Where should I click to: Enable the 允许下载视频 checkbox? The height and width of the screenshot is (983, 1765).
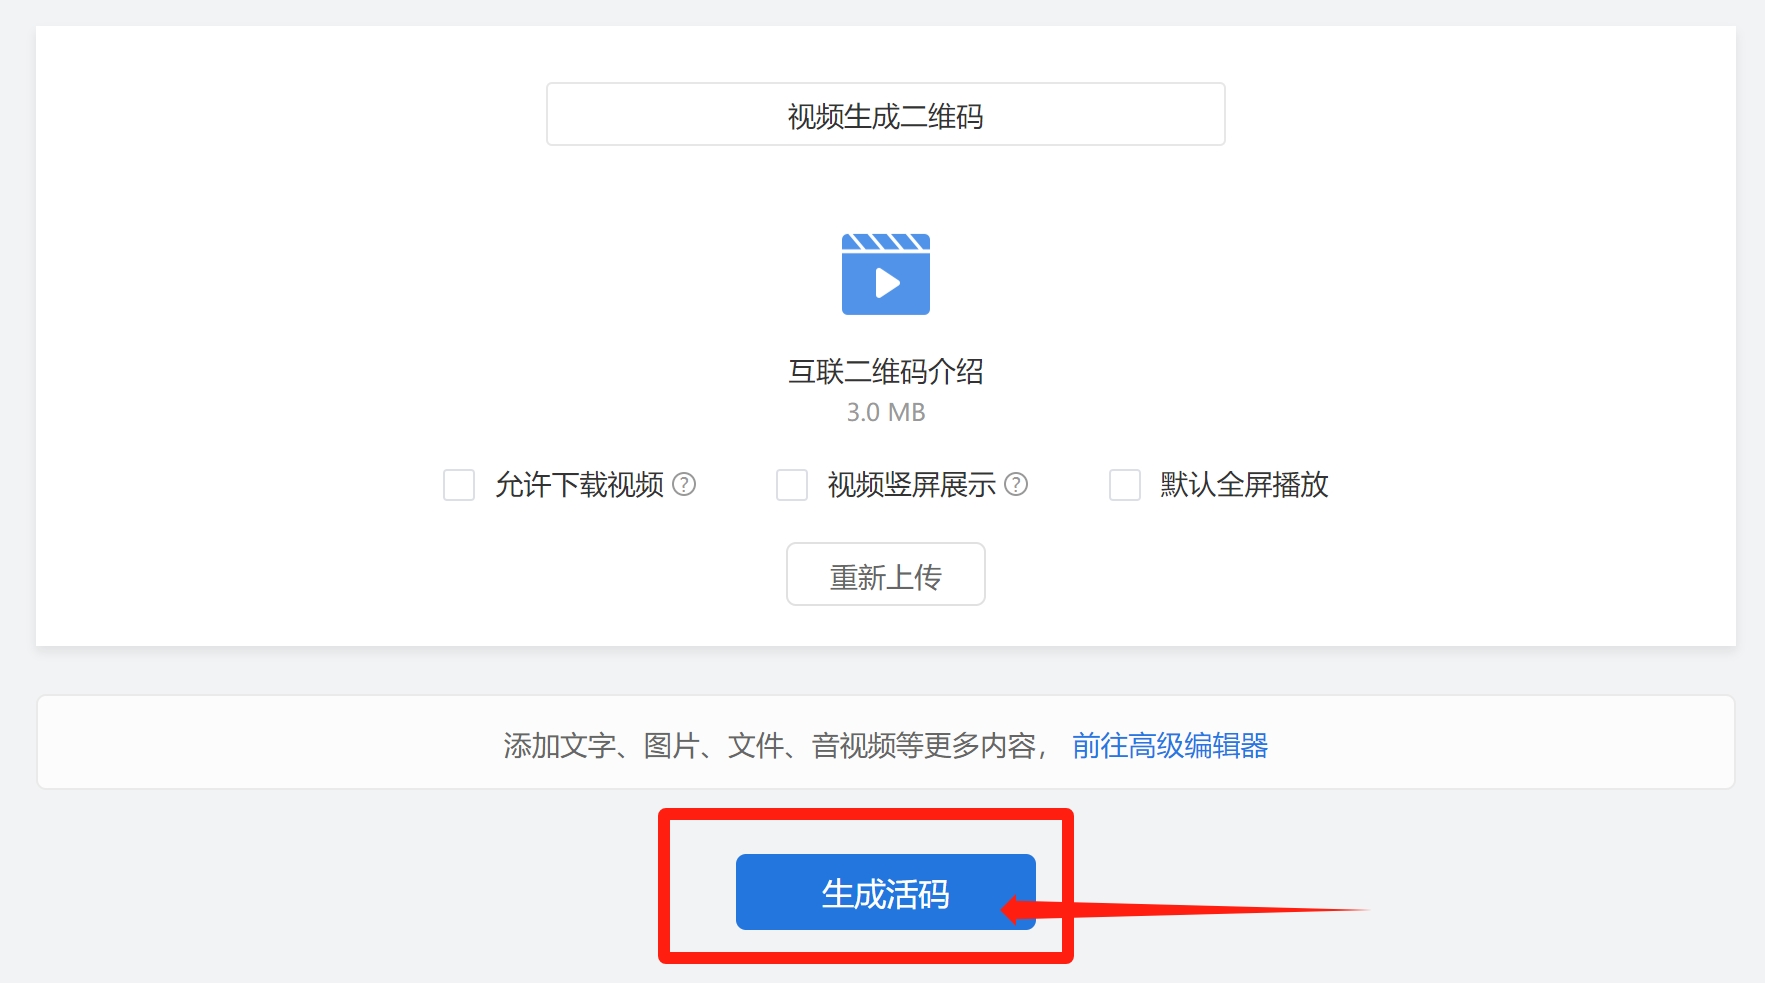(x=459, y=485)
